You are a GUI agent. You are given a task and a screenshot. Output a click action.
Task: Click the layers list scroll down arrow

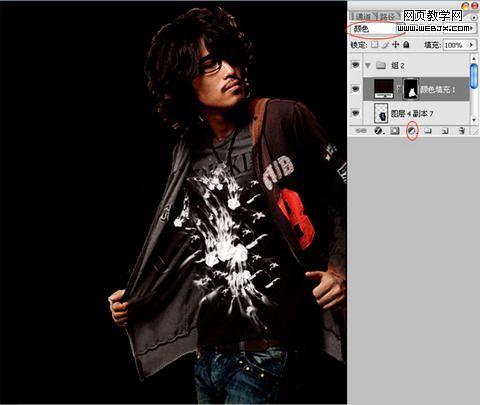474,120
